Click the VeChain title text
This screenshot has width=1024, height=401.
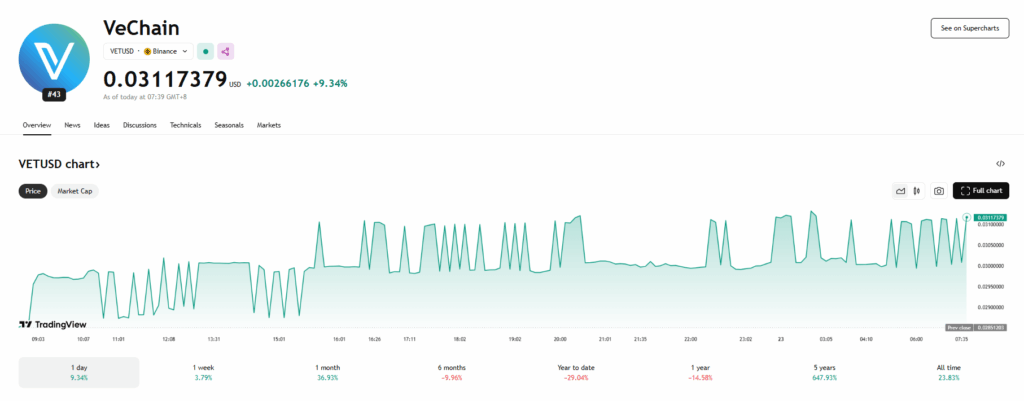pyautogui.click(x=141, y=28)
